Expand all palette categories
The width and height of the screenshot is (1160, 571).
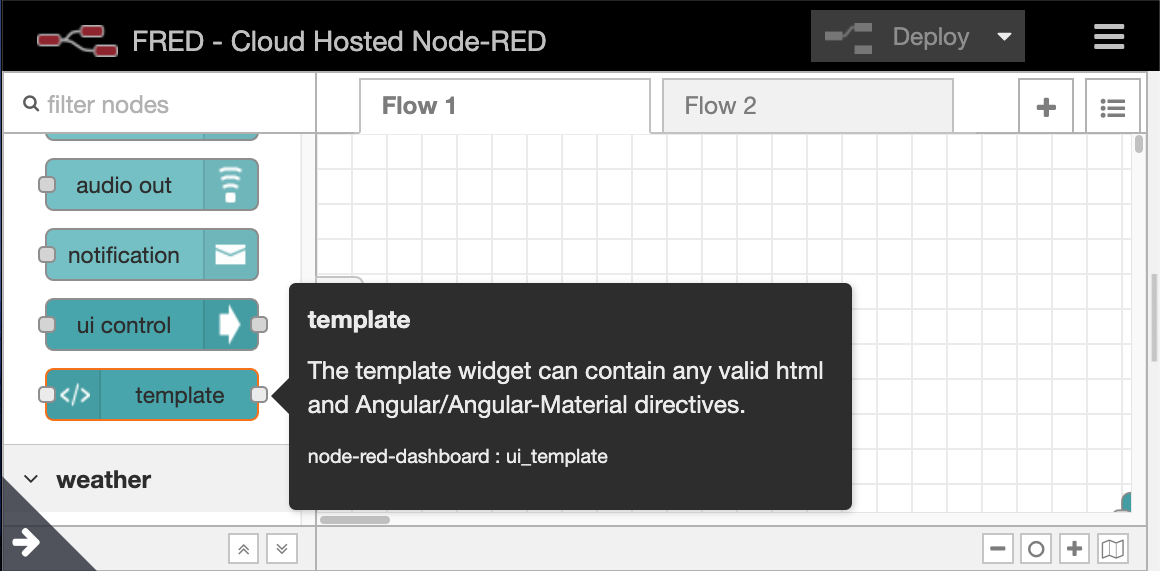pyautogui.click(x=282, y=549)
